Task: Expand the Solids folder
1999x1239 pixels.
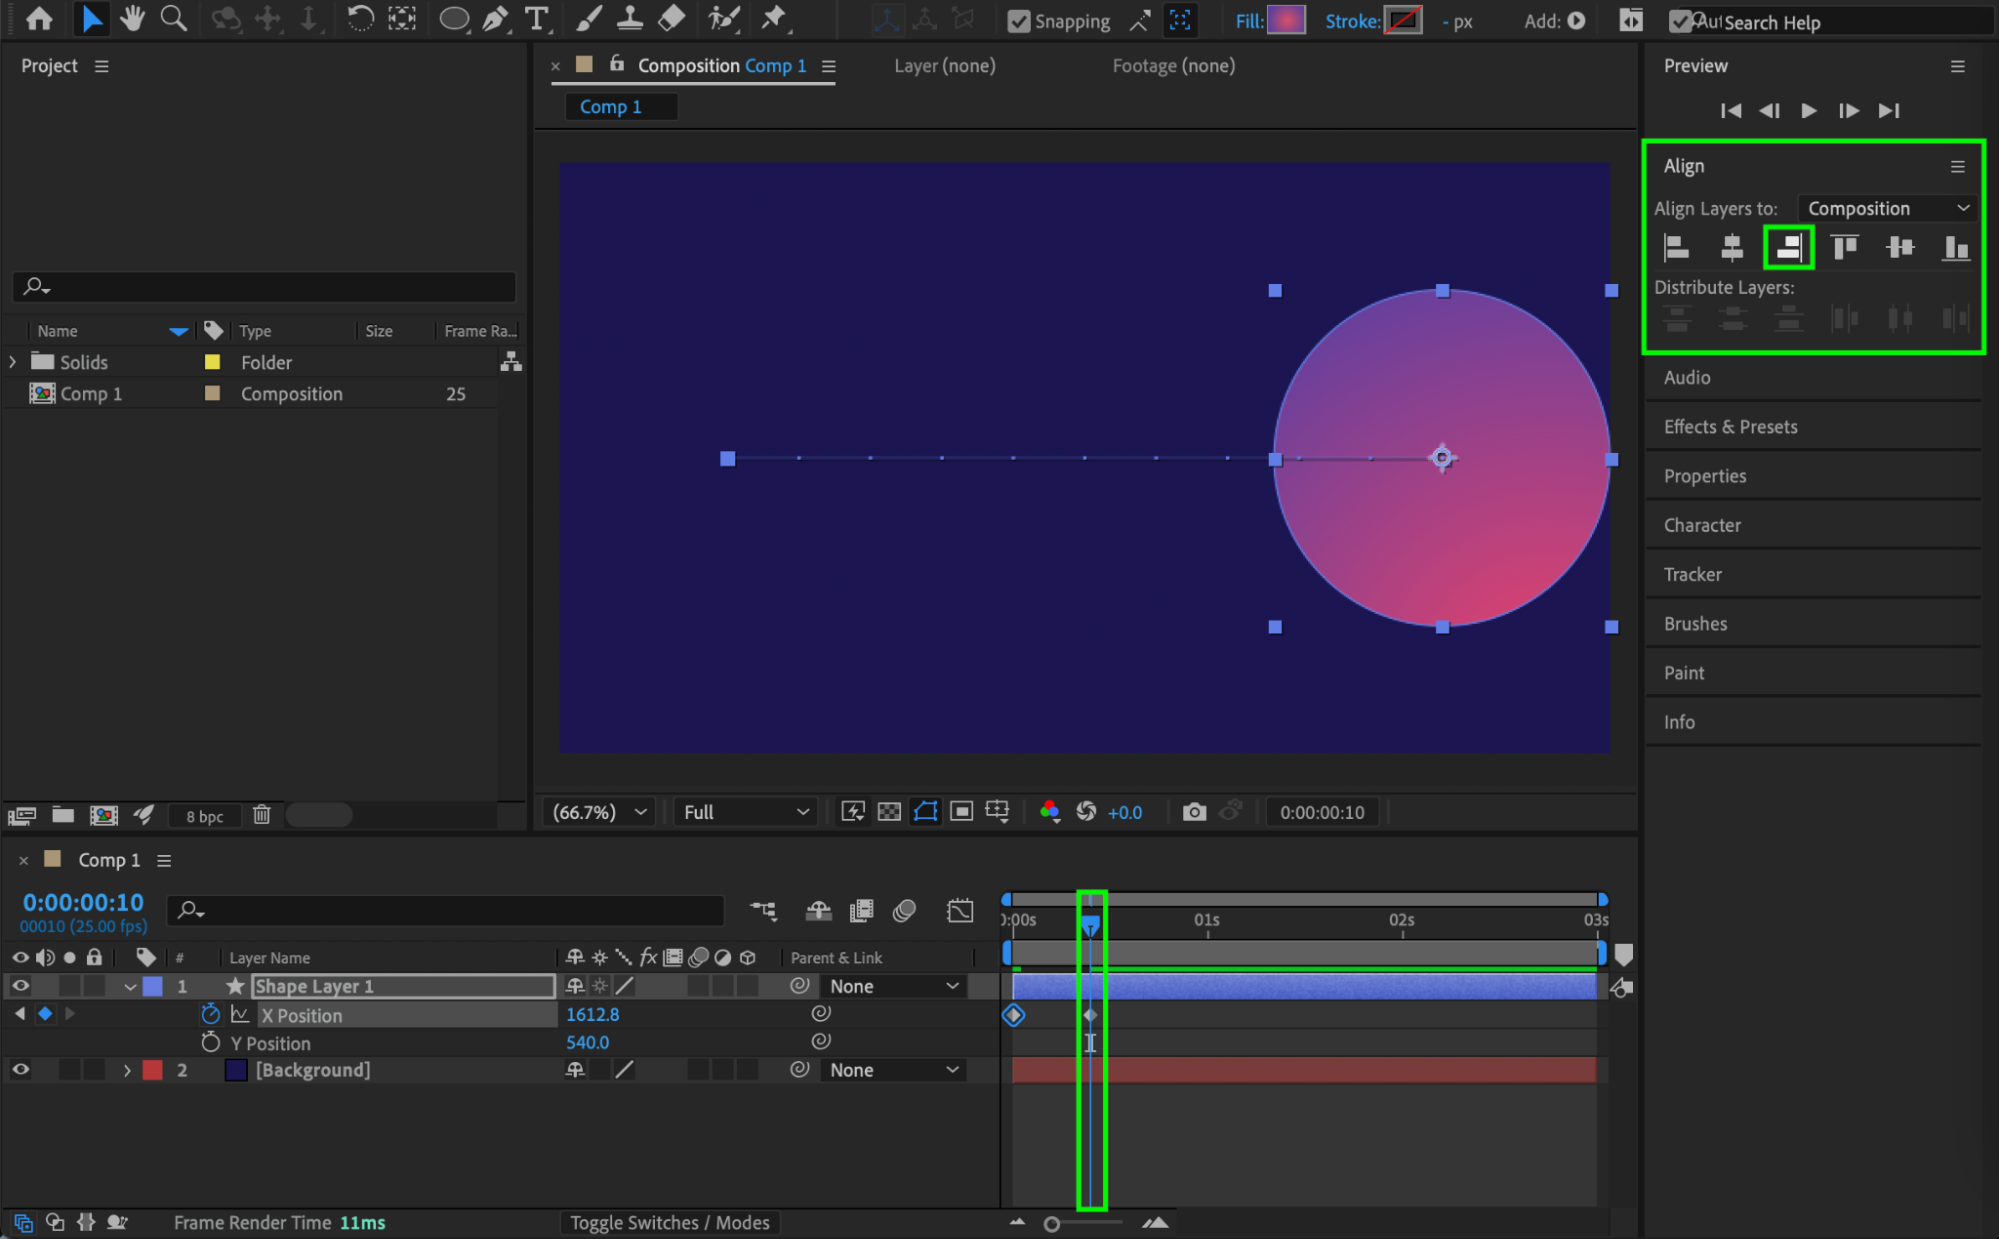Action: point(13,362)
